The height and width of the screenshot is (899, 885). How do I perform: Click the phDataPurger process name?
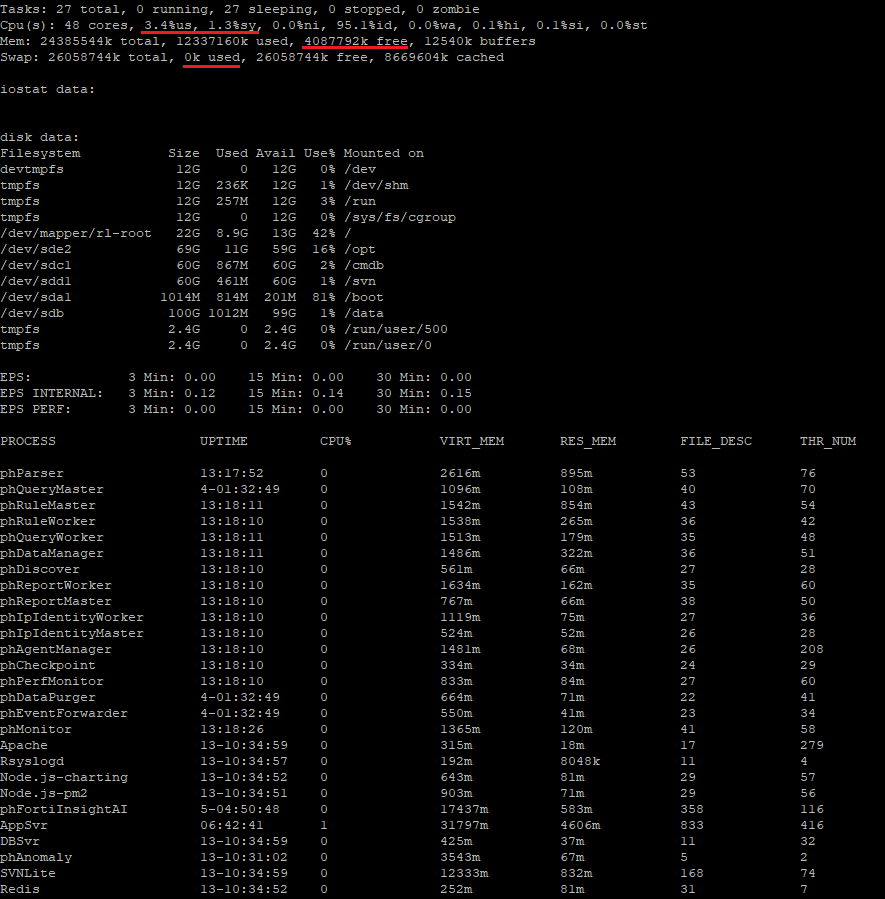pyautogui.click(x=48, y=698)
